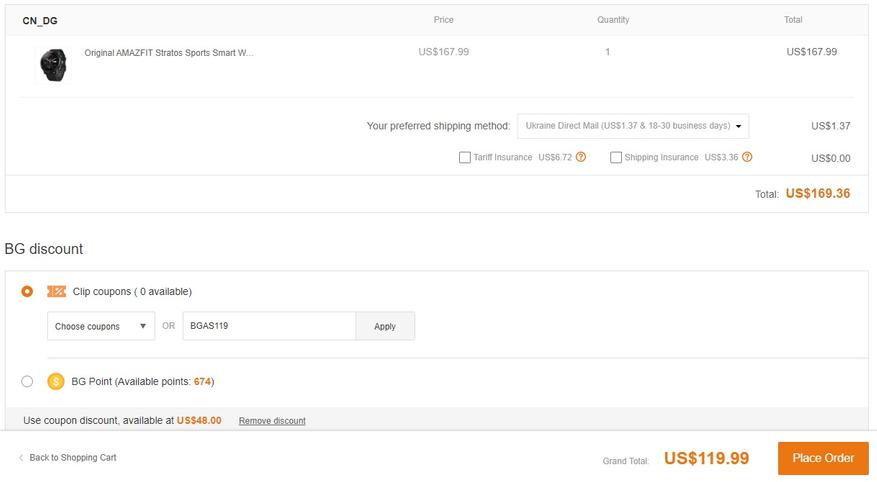
Task: Click the Clip coupons ticket icon
Action: point(57,291)
